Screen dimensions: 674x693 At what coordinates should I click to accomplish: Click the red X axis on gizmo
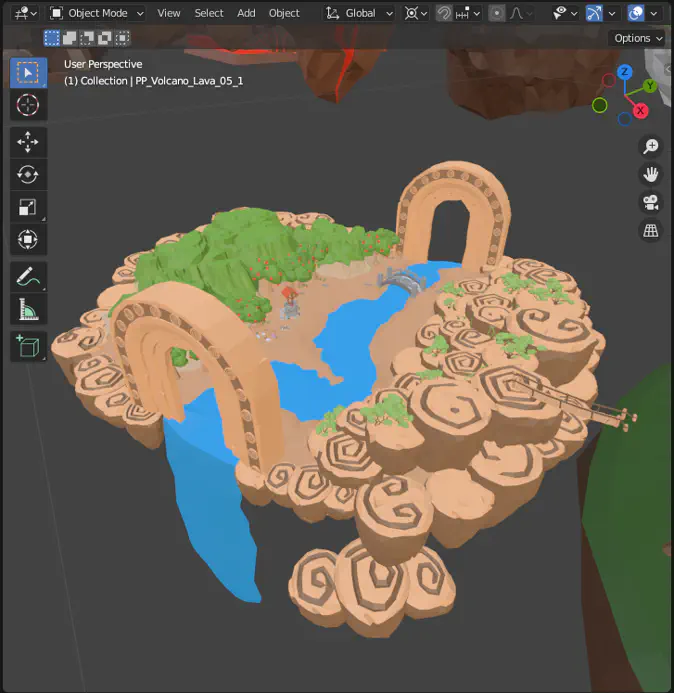(641, 110)
